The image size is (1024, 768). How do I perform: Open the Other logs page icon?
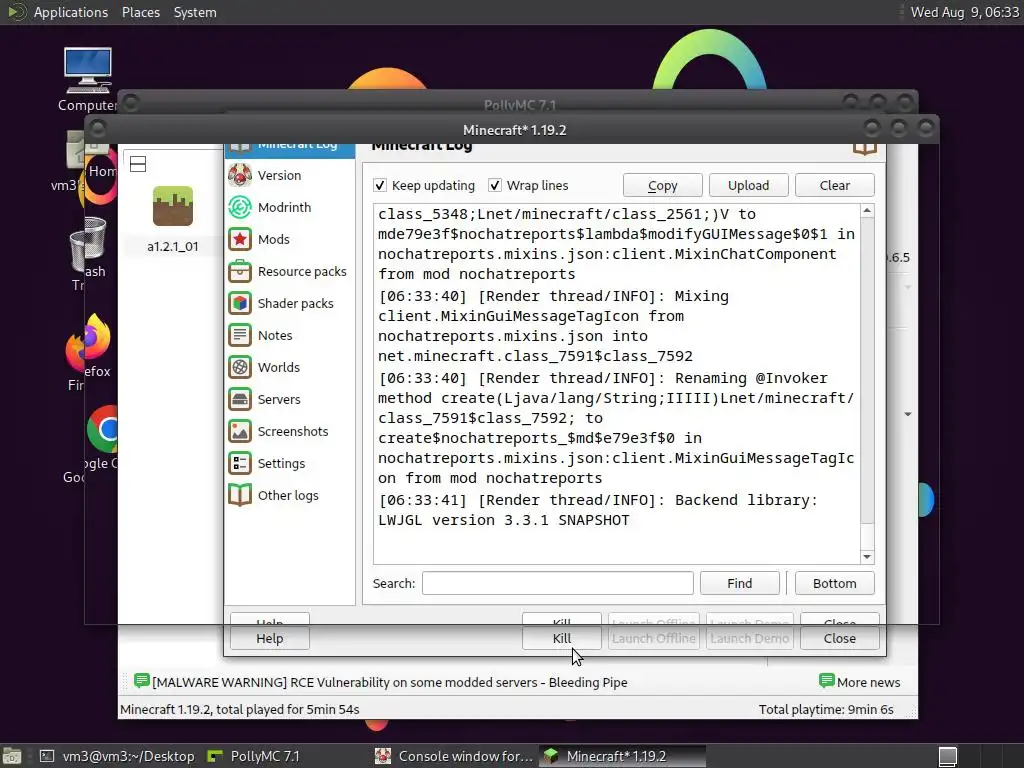point(240,495)
